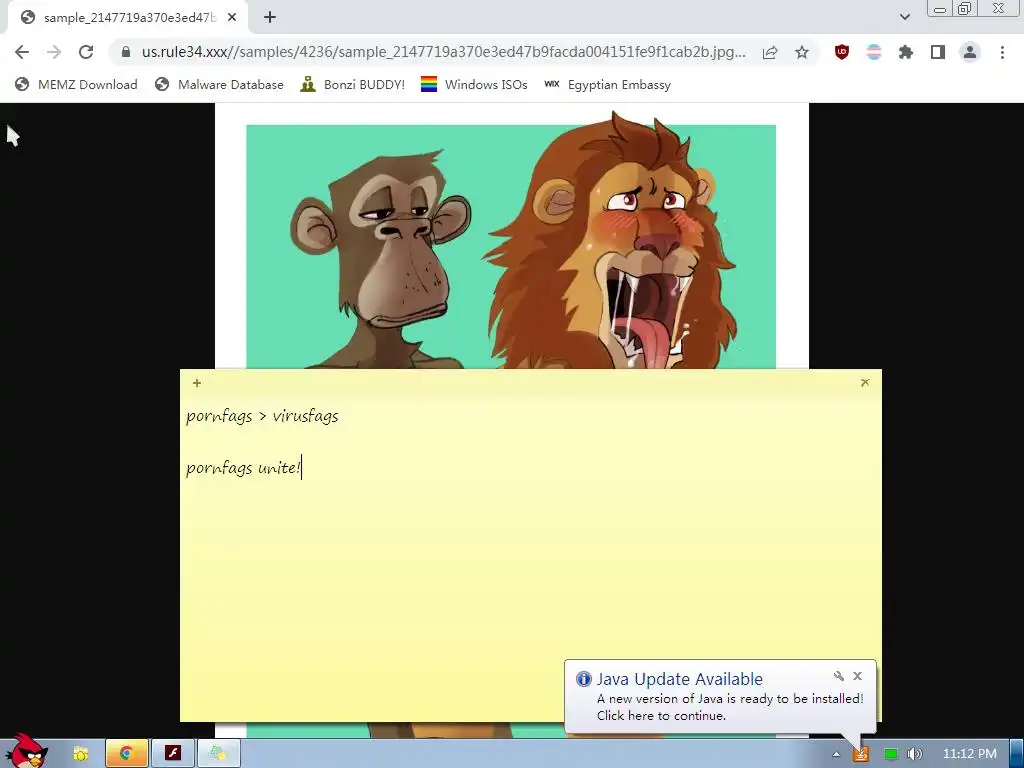Image resolution: width=1024 pixels, height=768 pixels.
Task: Dismiss the Java Update balloon
Action: (857, 676)
